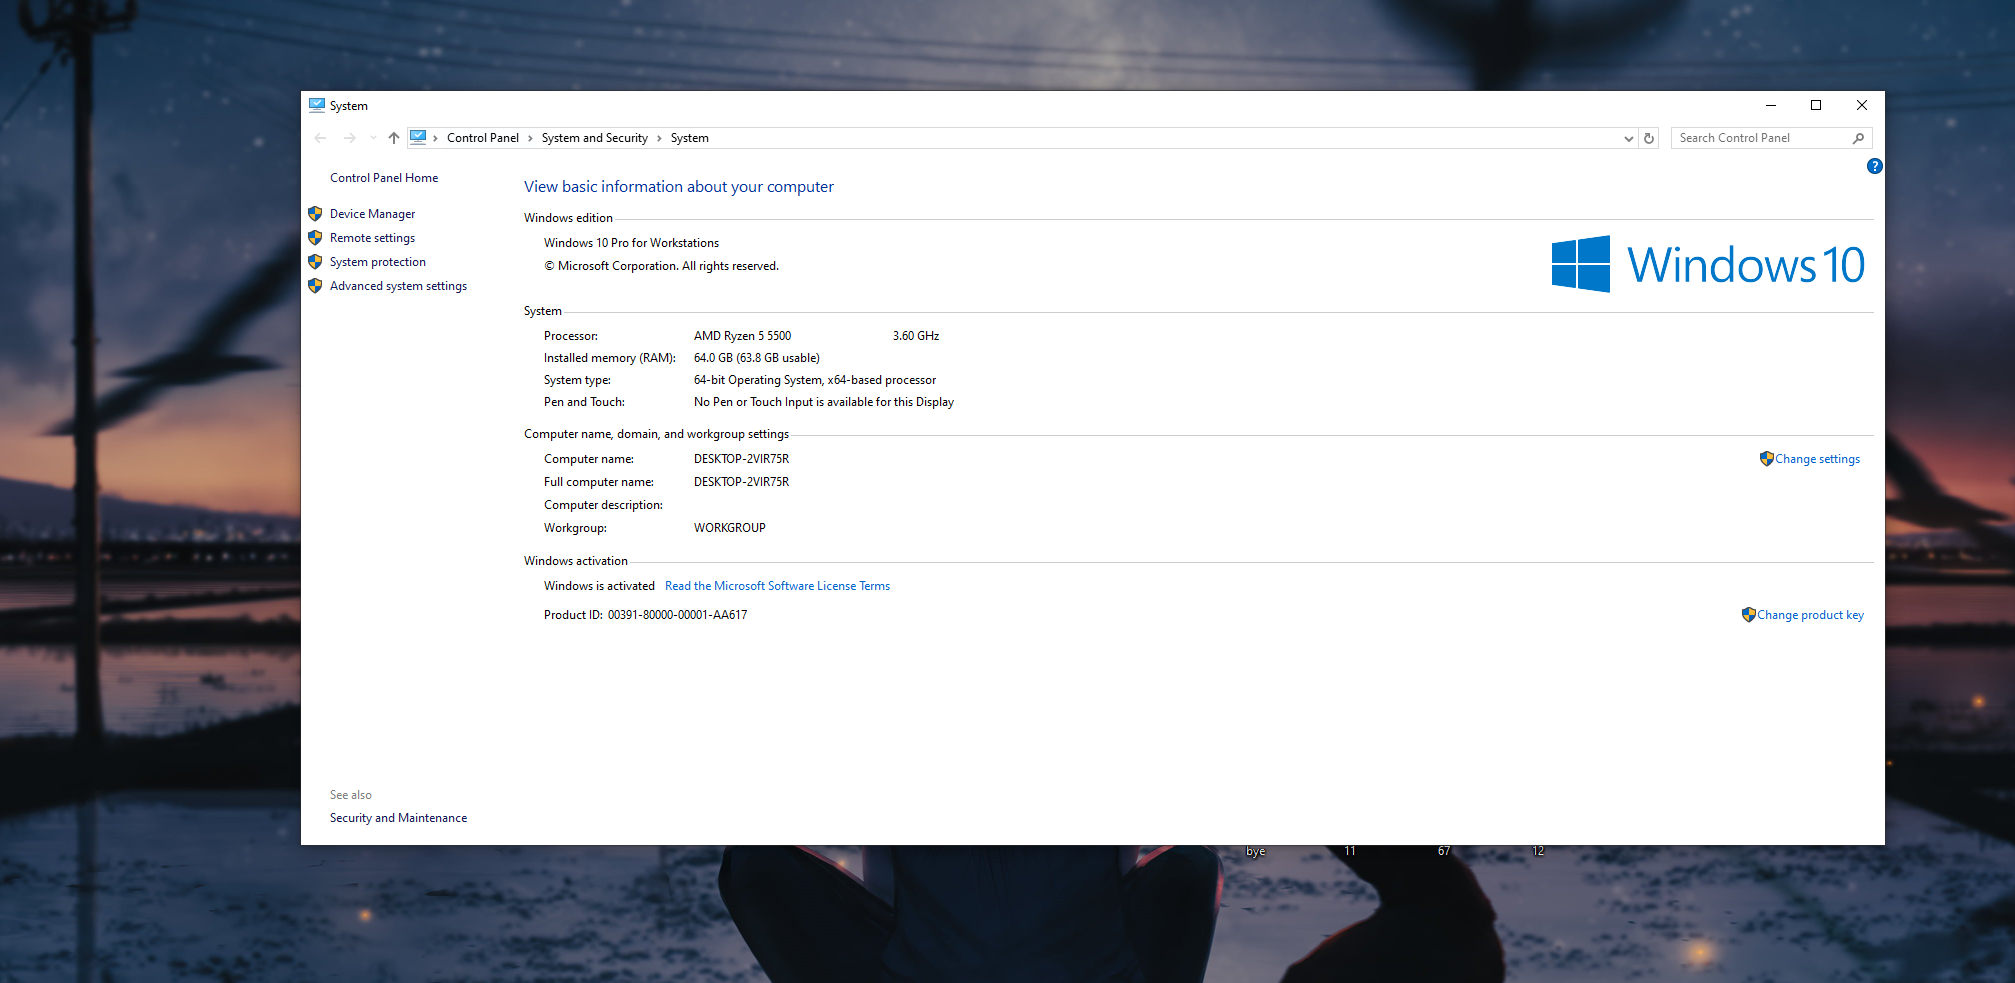Click Change product key link
Screen dimensions: 2015x983
1810,615
